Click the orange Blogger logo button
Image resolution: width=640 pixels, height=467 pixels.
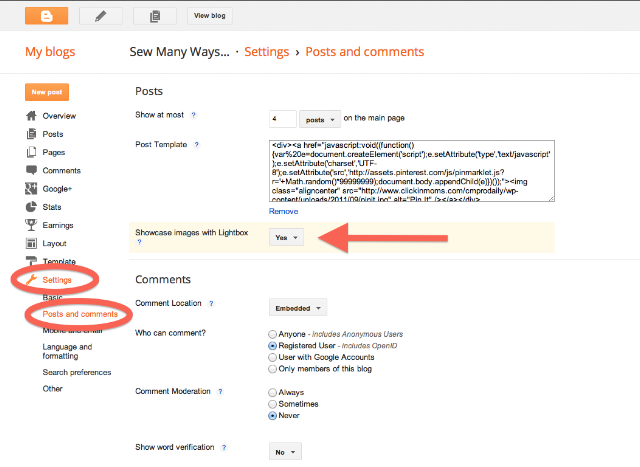pos(47,16)
